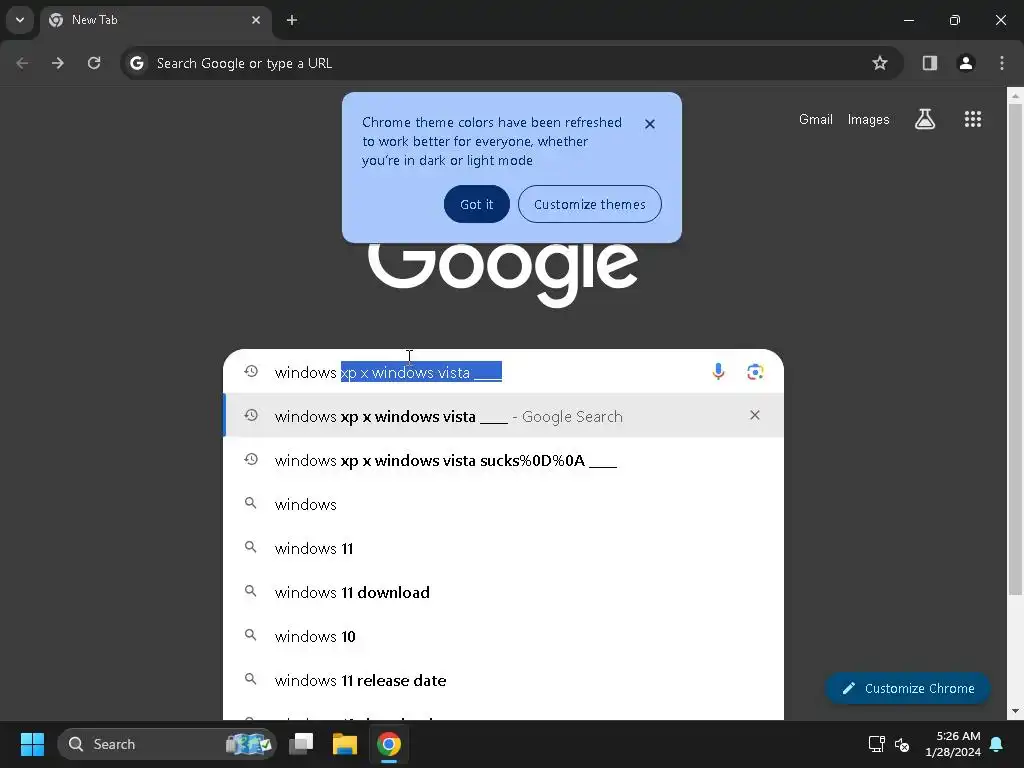Viewport: 1024px width, 768px height.
Task: Click the page vertical scrollbar thumb
Action: click(1015, 349)
